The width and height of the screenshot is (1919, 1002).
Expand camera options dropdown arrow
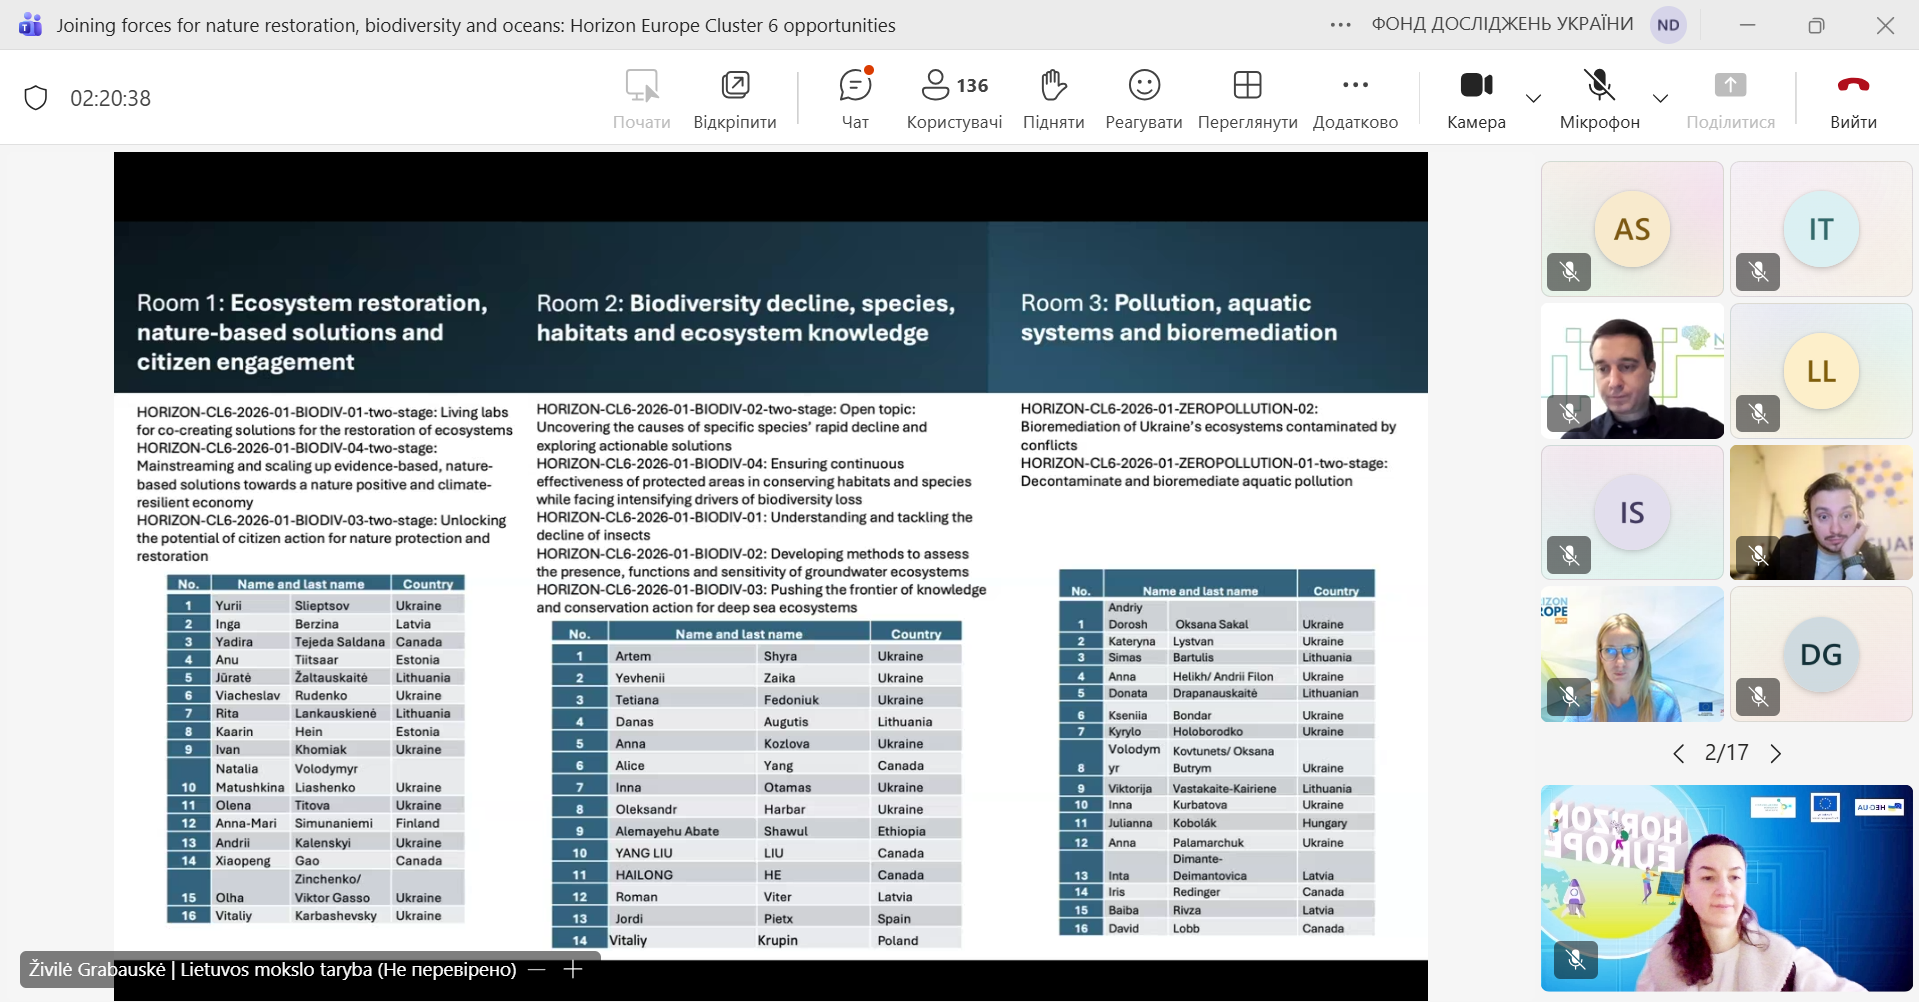point(1533,98)
